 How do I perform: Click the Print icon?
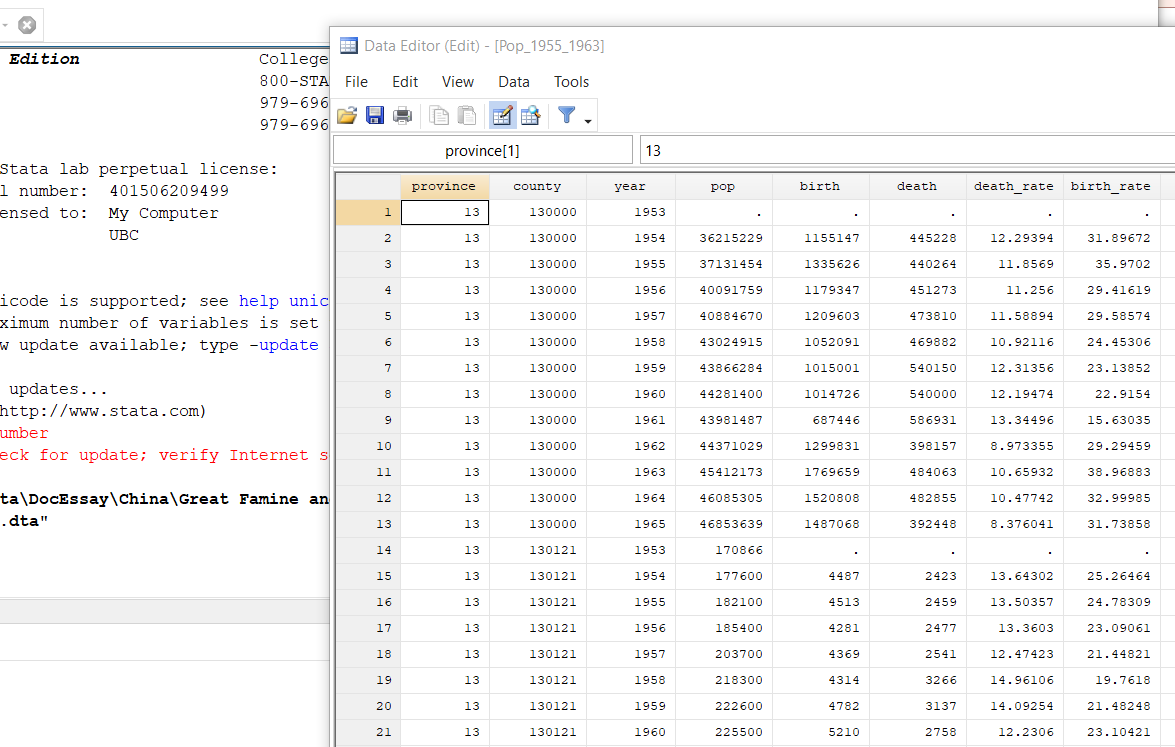[x=403, y=116]
